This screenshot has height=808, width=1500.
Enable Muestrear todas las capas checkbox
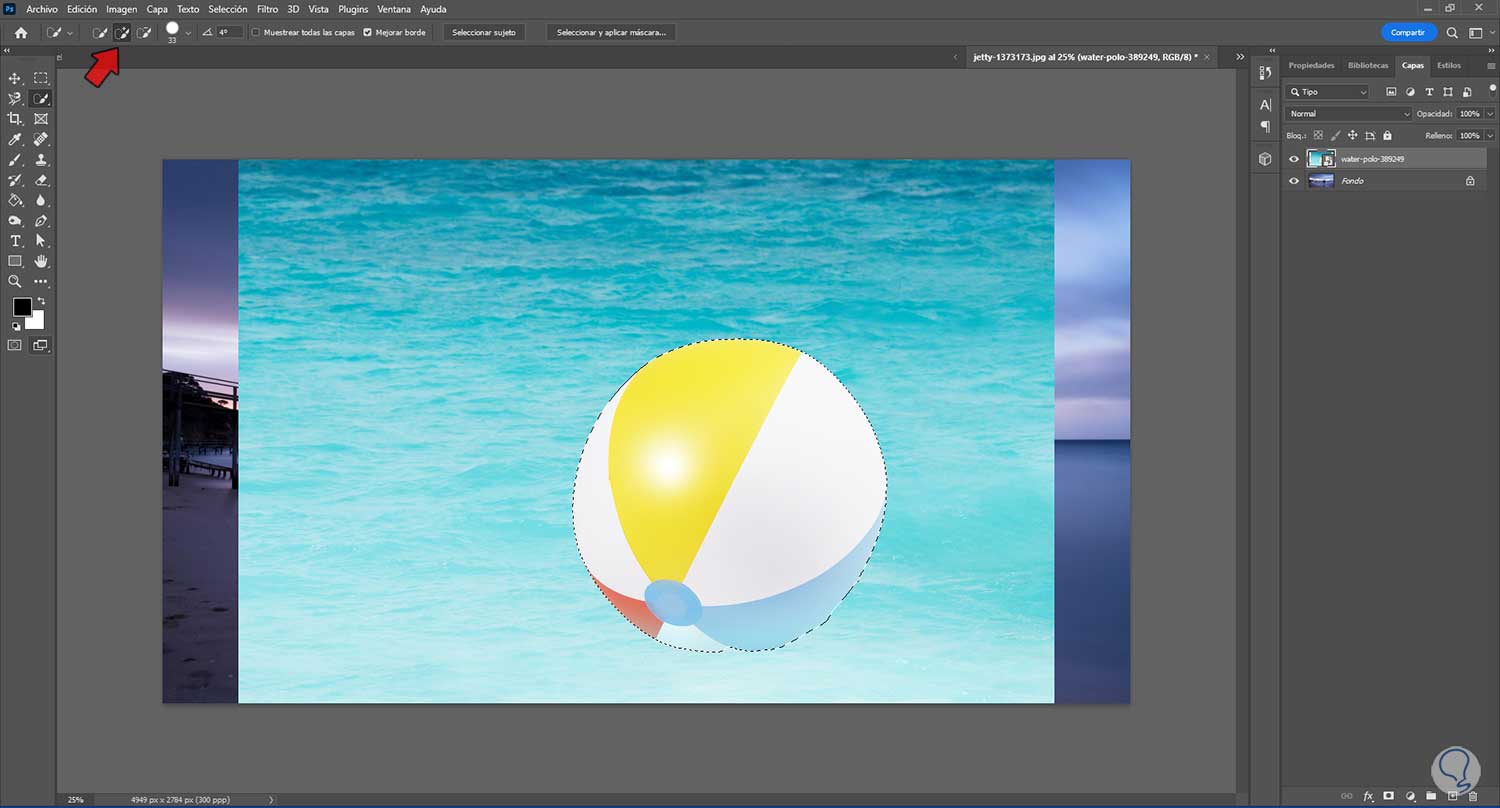click(256, 33)
